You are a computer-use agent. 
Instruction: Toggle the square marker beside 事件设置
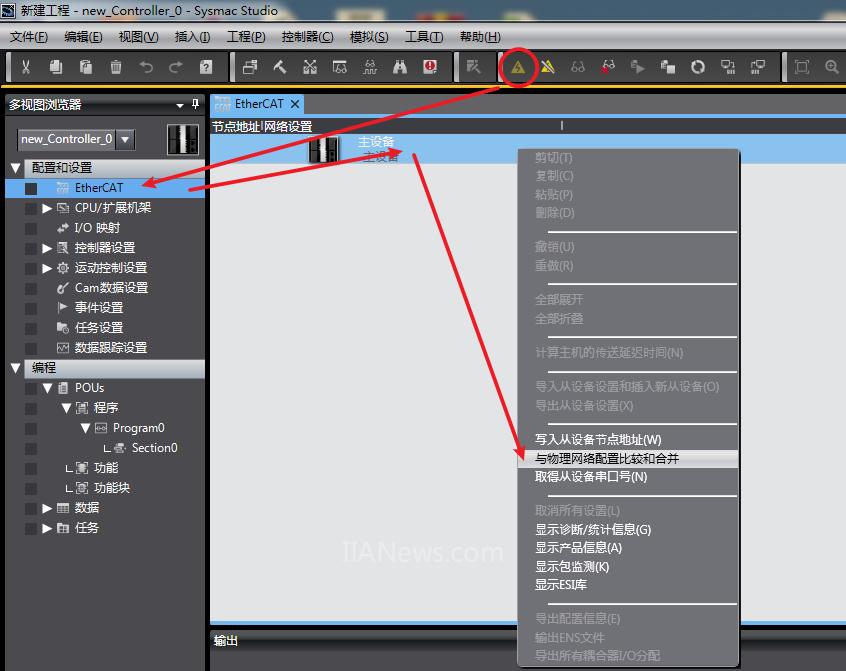tap(31, 308)
